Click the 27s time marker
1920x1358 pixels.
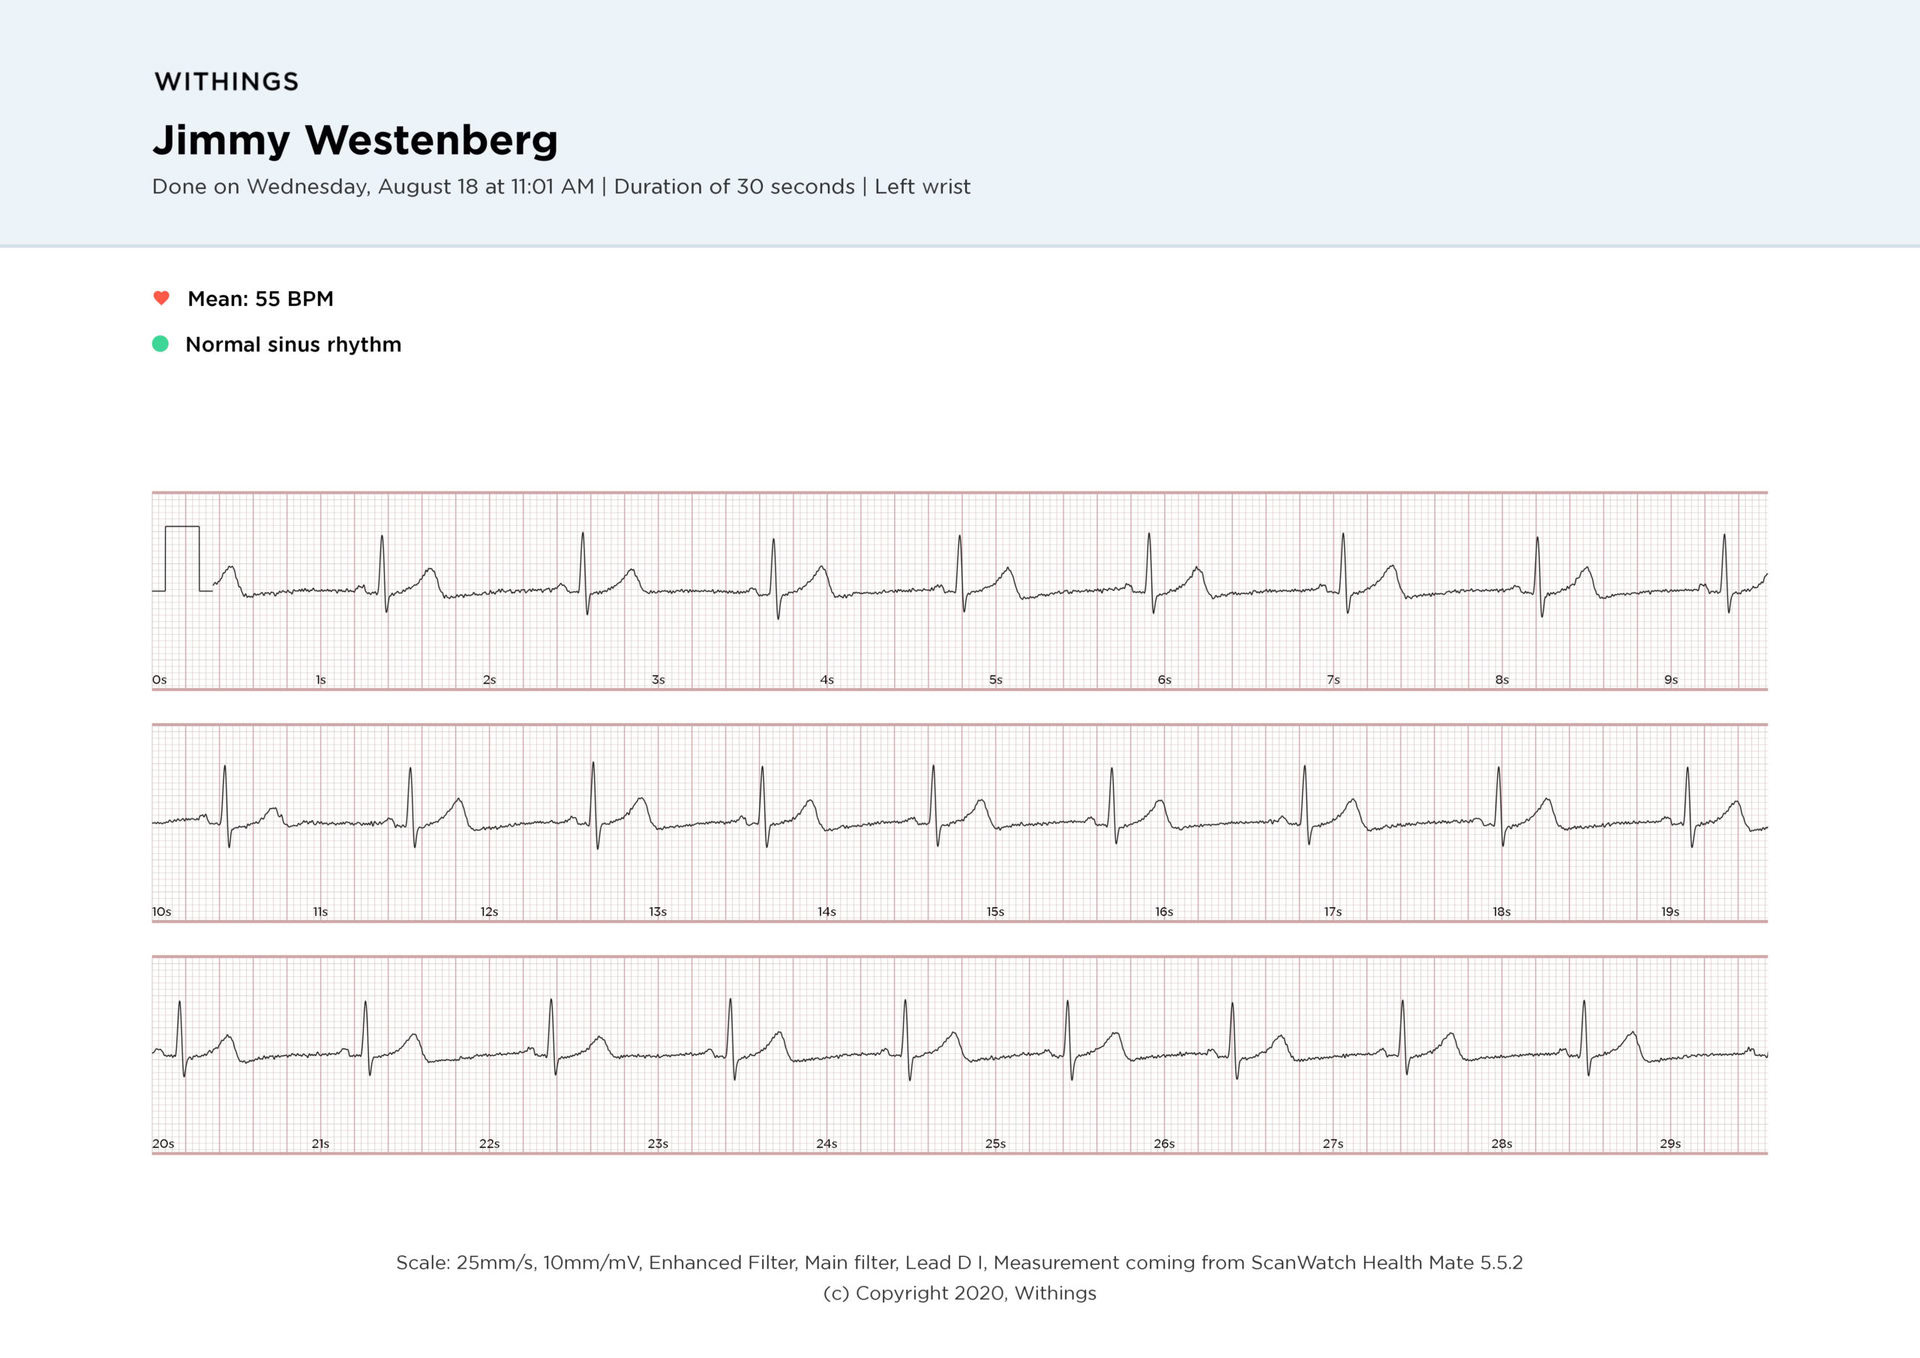tap(1333, 1144)
